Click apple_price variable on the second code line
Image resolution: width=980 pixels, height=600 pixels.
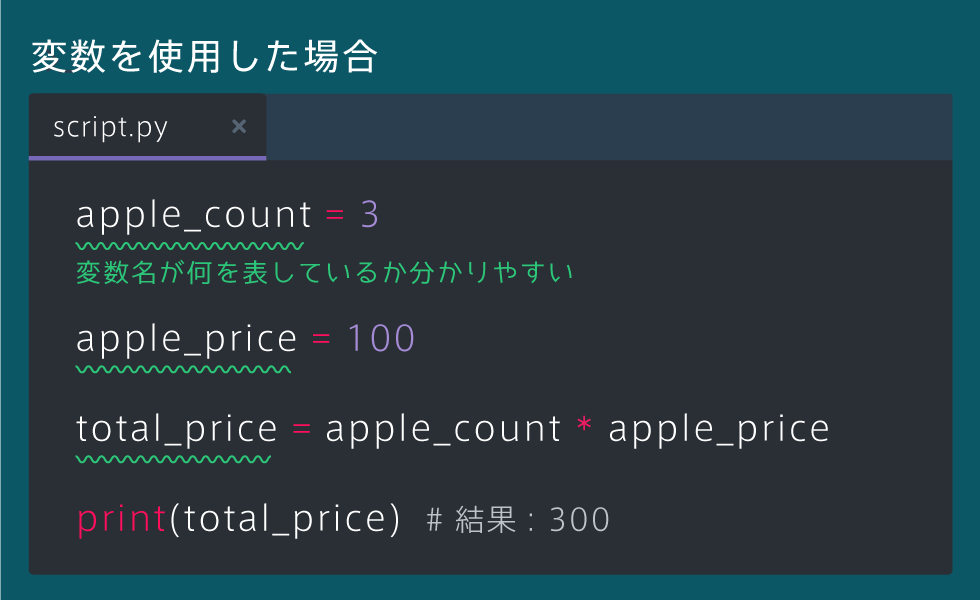186,339
